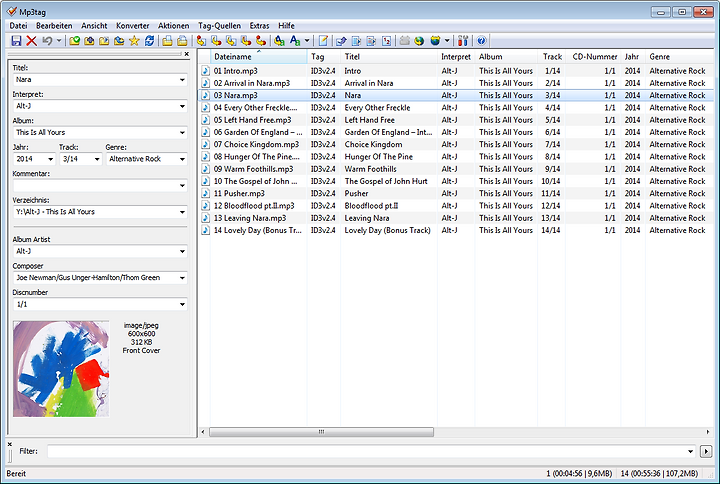Apply filter with the arrow button
720x484 pixels.
tap(706, 451)
